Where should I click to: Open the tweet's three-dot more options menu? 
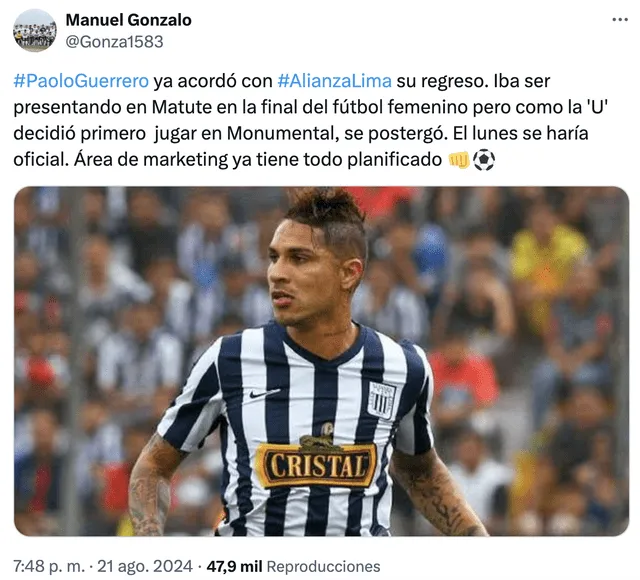coord(620,20)
